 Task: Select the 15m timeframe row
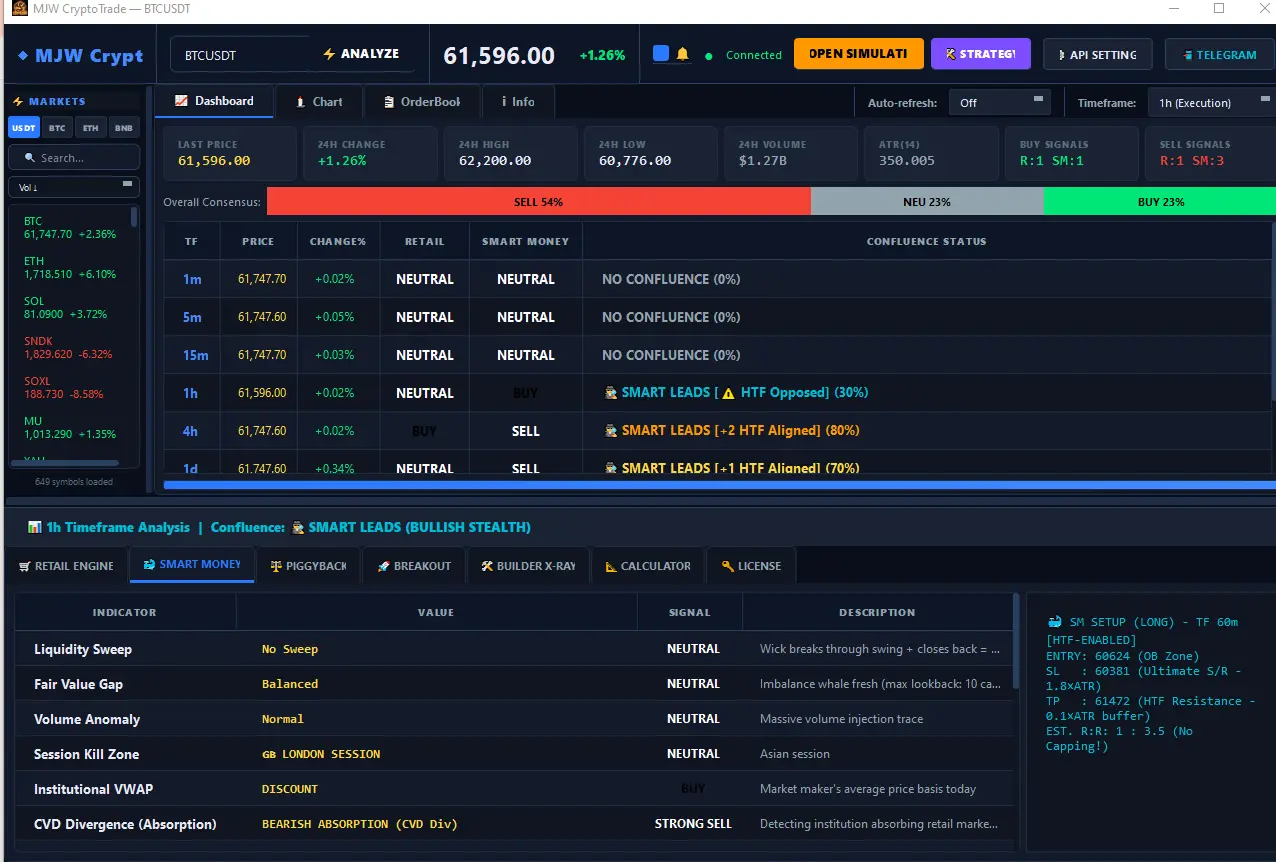[718, 355]
